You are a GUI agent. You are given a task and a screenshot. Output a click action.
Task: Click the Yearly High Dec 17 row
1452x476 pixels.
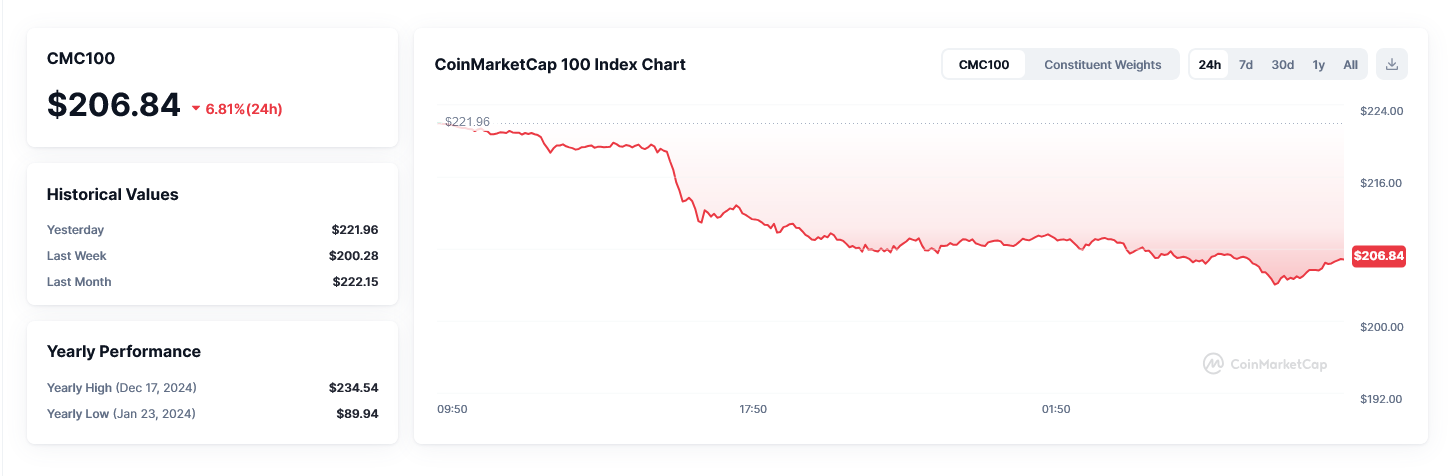[x=212, y=388]
